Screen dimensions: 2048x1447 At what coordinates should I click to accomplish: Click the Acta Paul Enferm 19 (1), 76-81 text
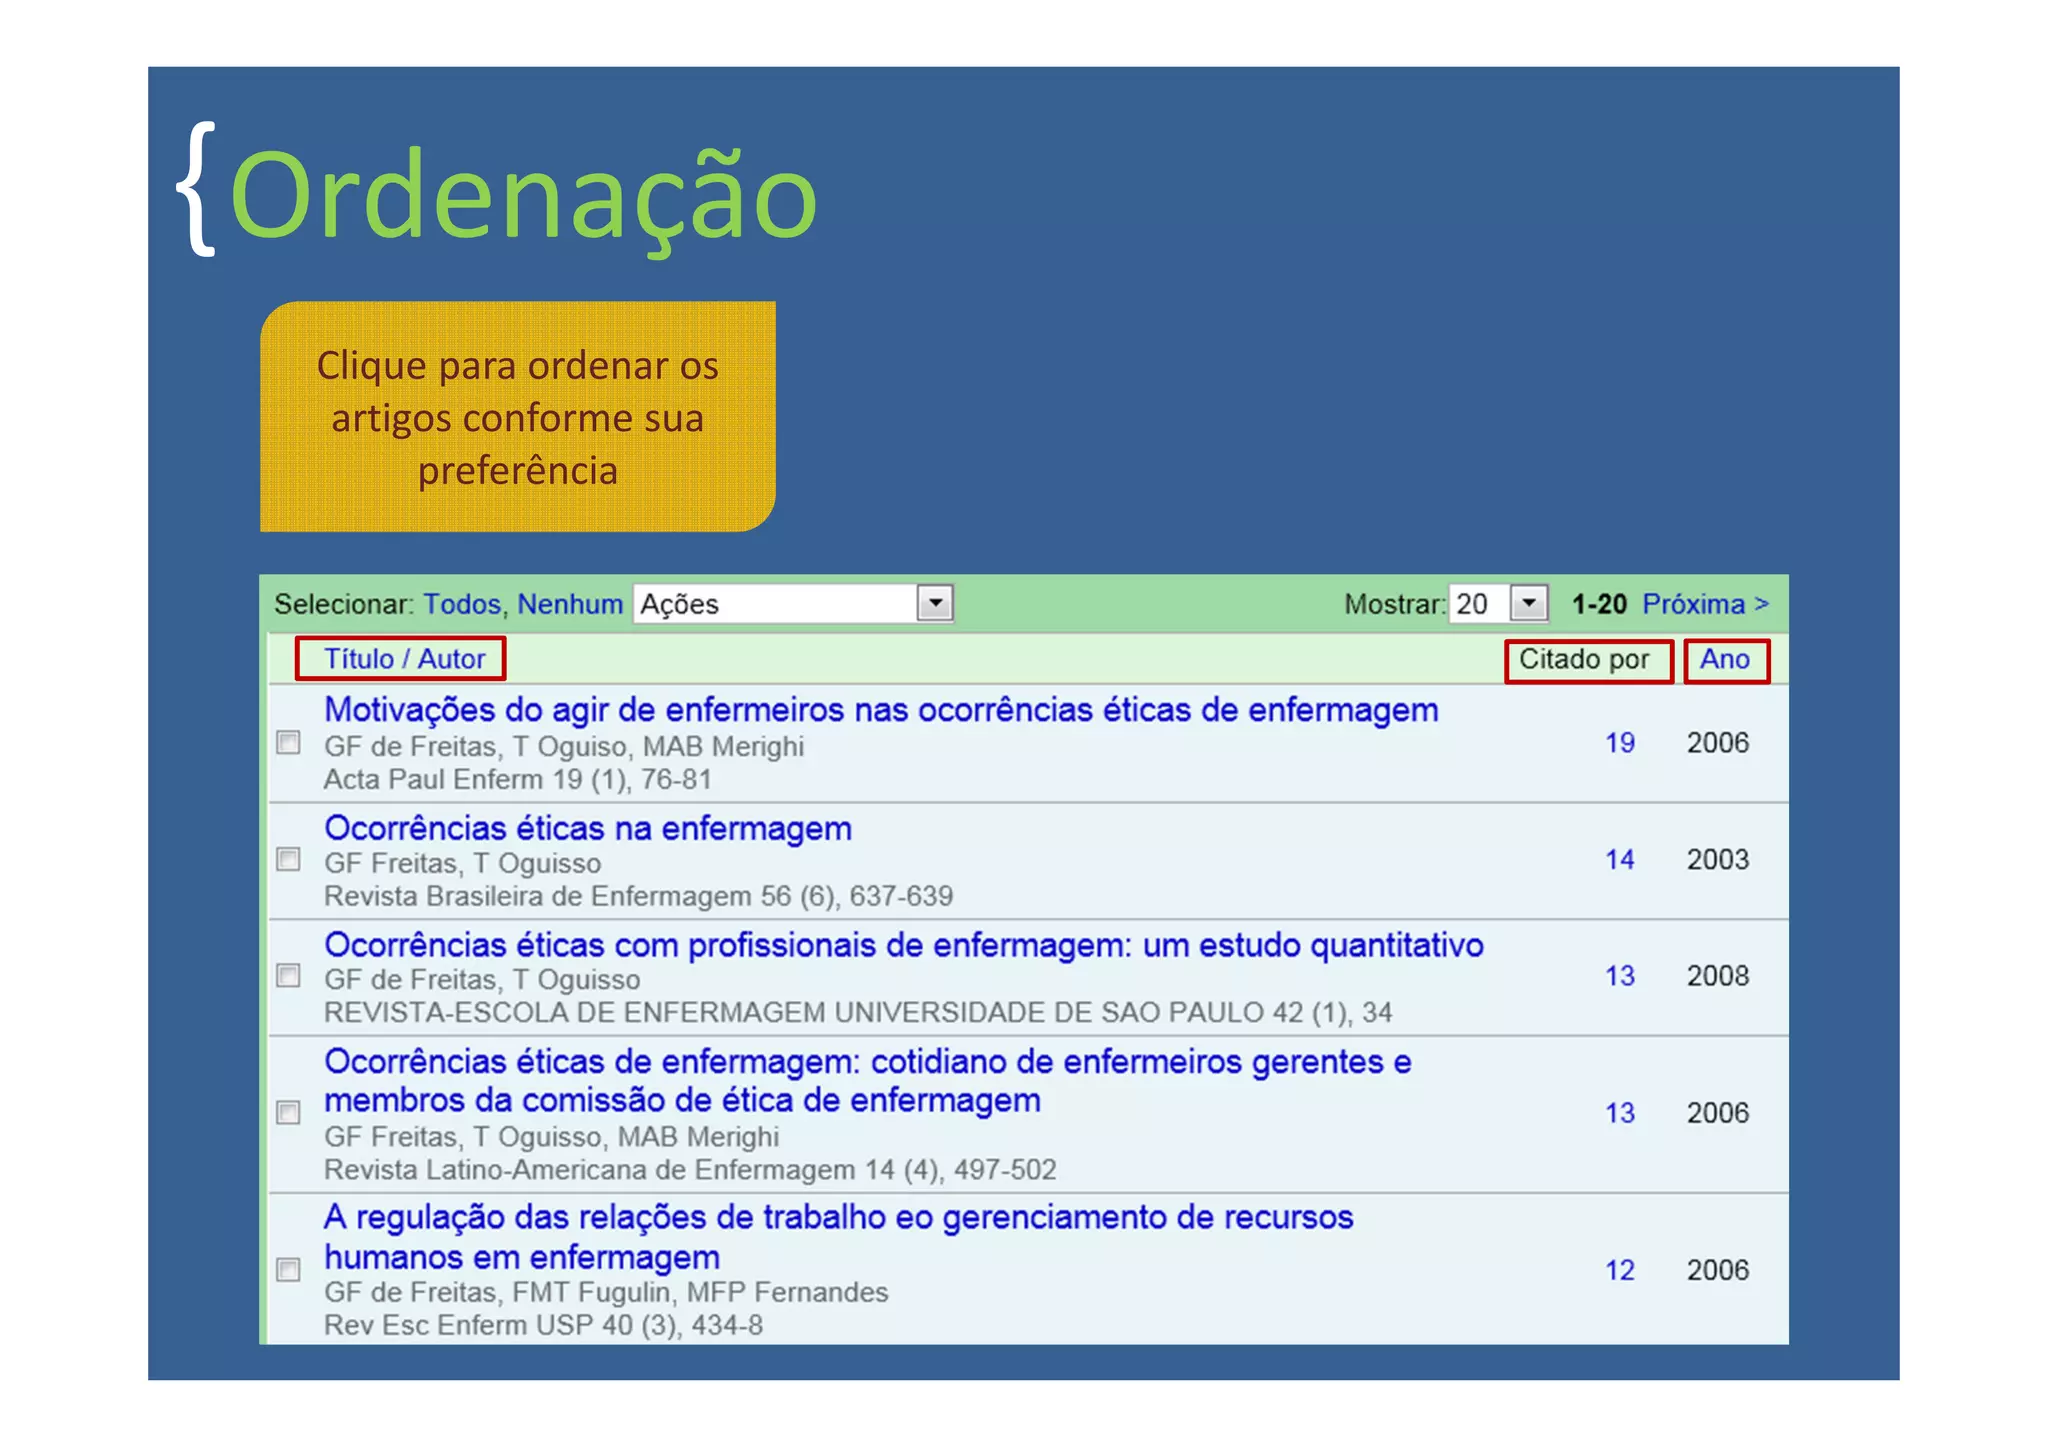(x=517, y=780)
